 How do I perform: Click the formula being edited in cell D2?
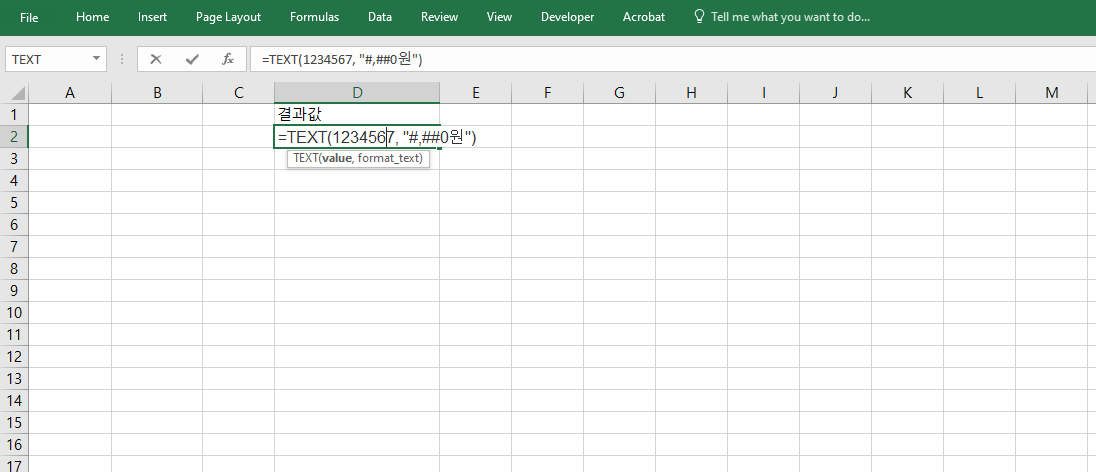[377, 138]
